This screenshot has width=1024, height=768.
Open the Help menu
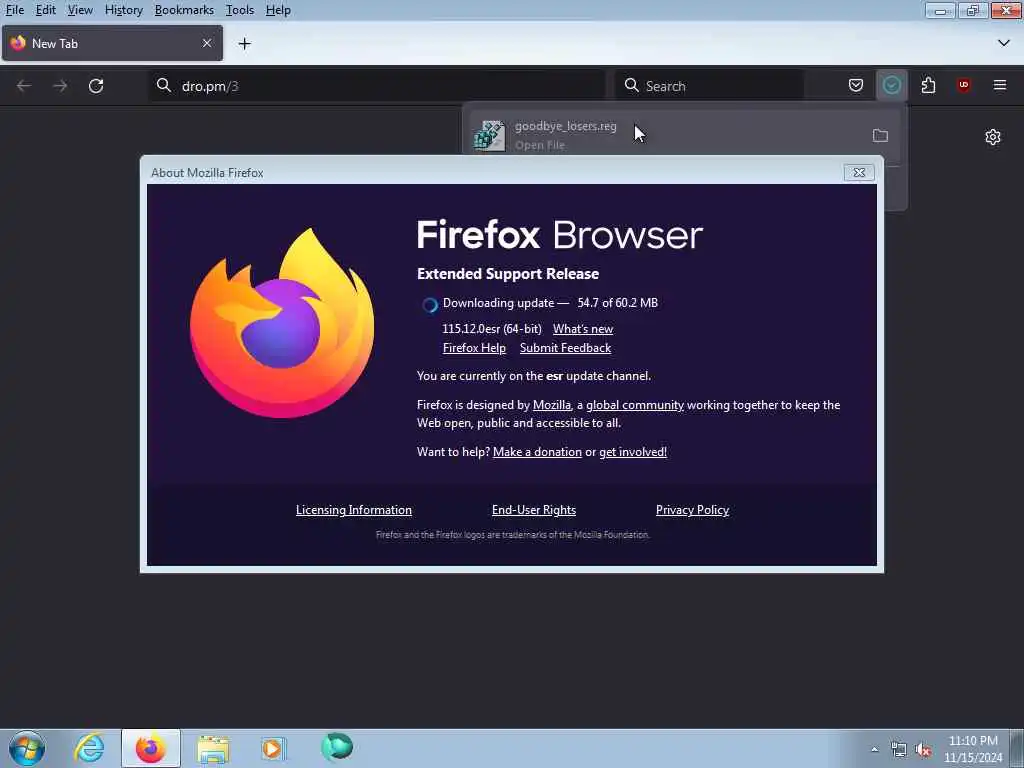coord(278,10)
